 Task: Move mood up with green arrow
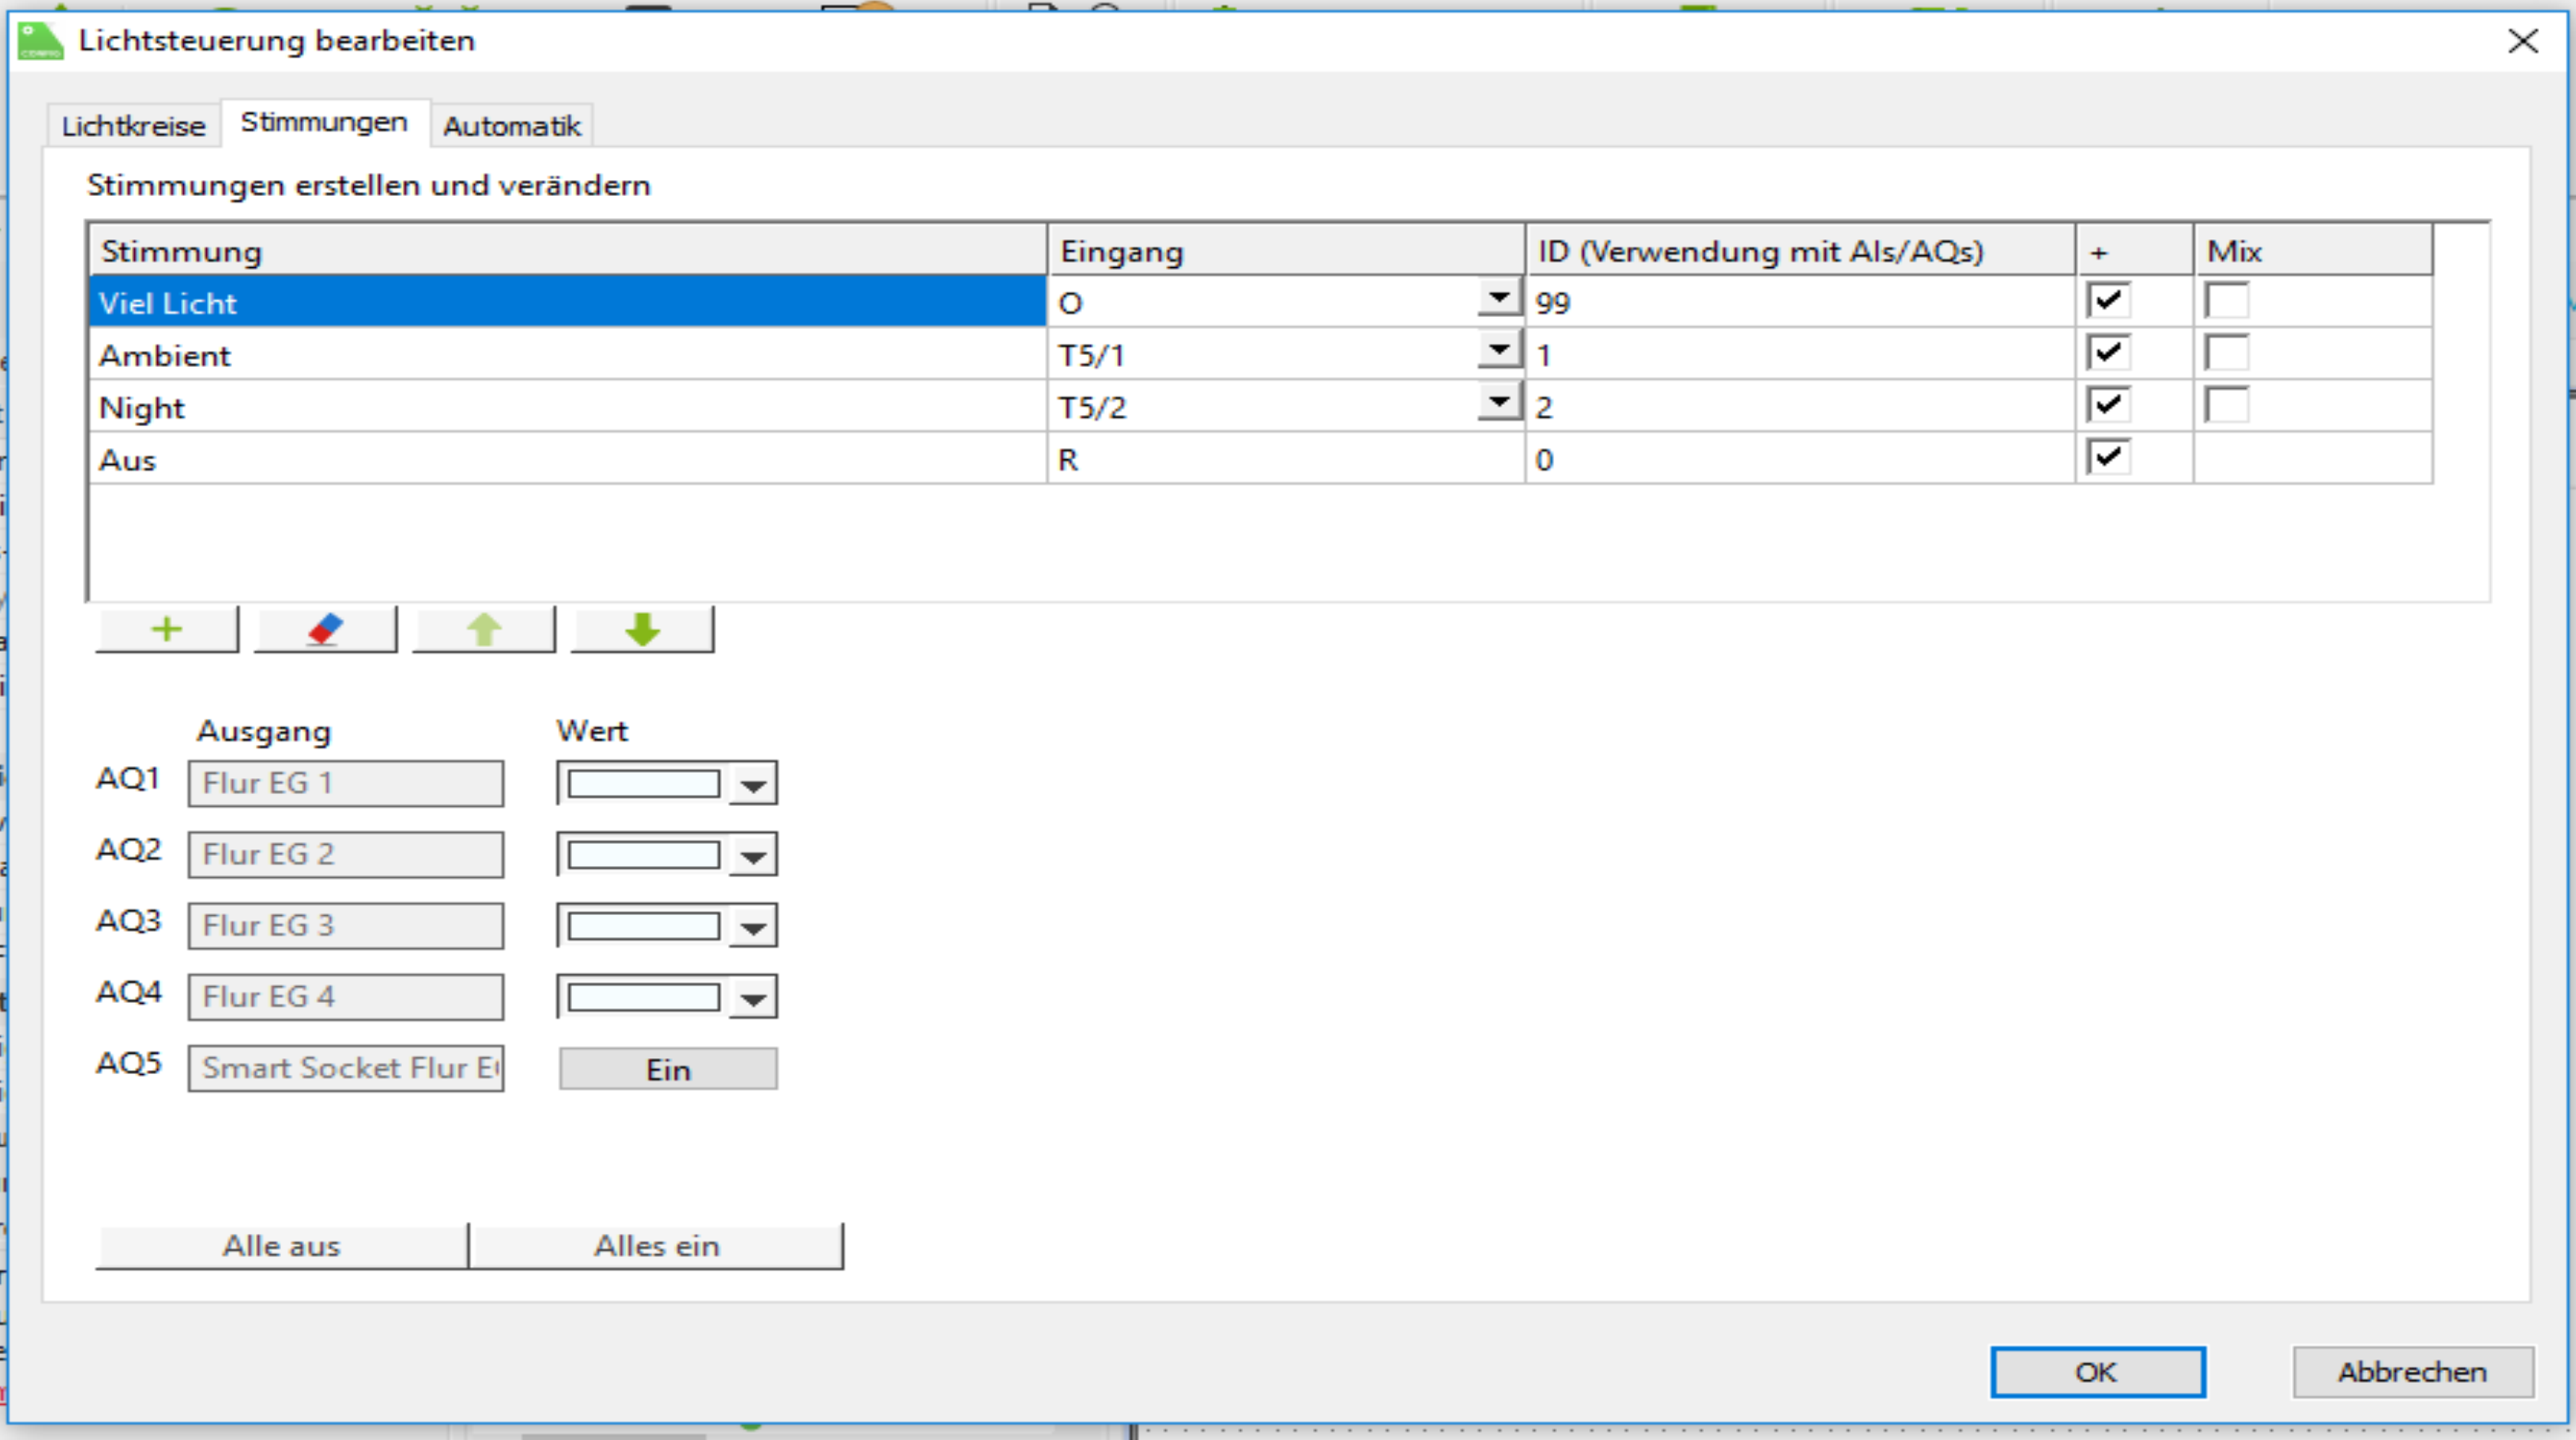coord(484,629)
